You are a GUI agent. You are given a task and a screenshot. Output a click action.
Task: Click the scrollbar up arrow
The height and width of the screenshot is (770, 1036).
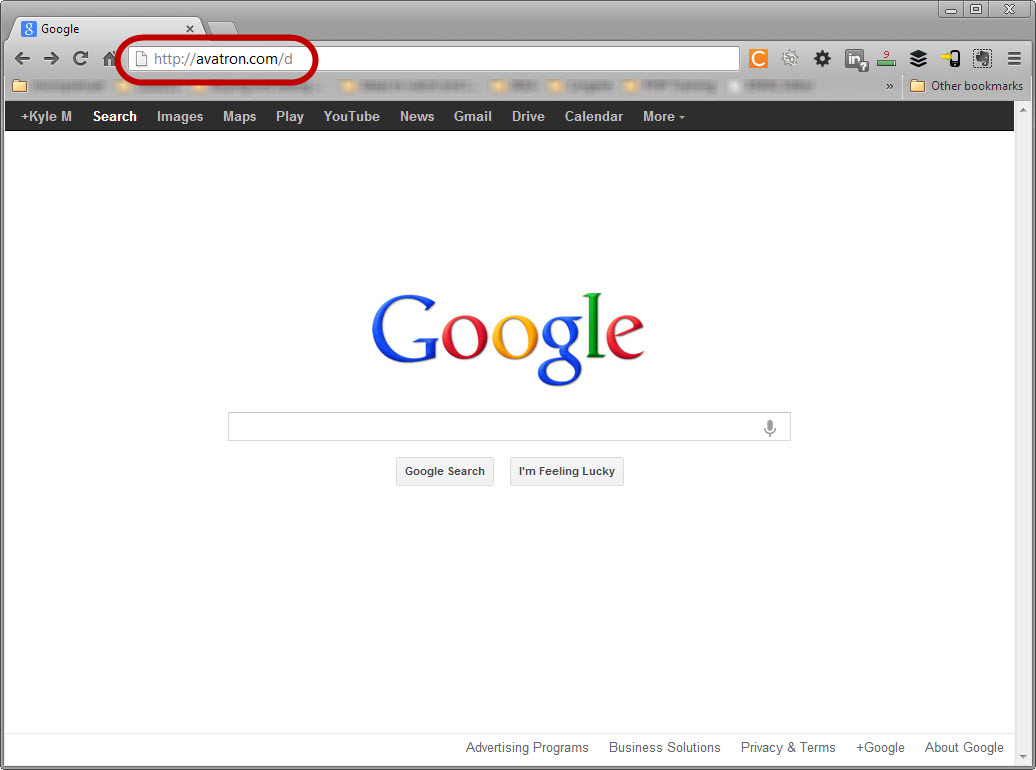[x=1024, y=110]
